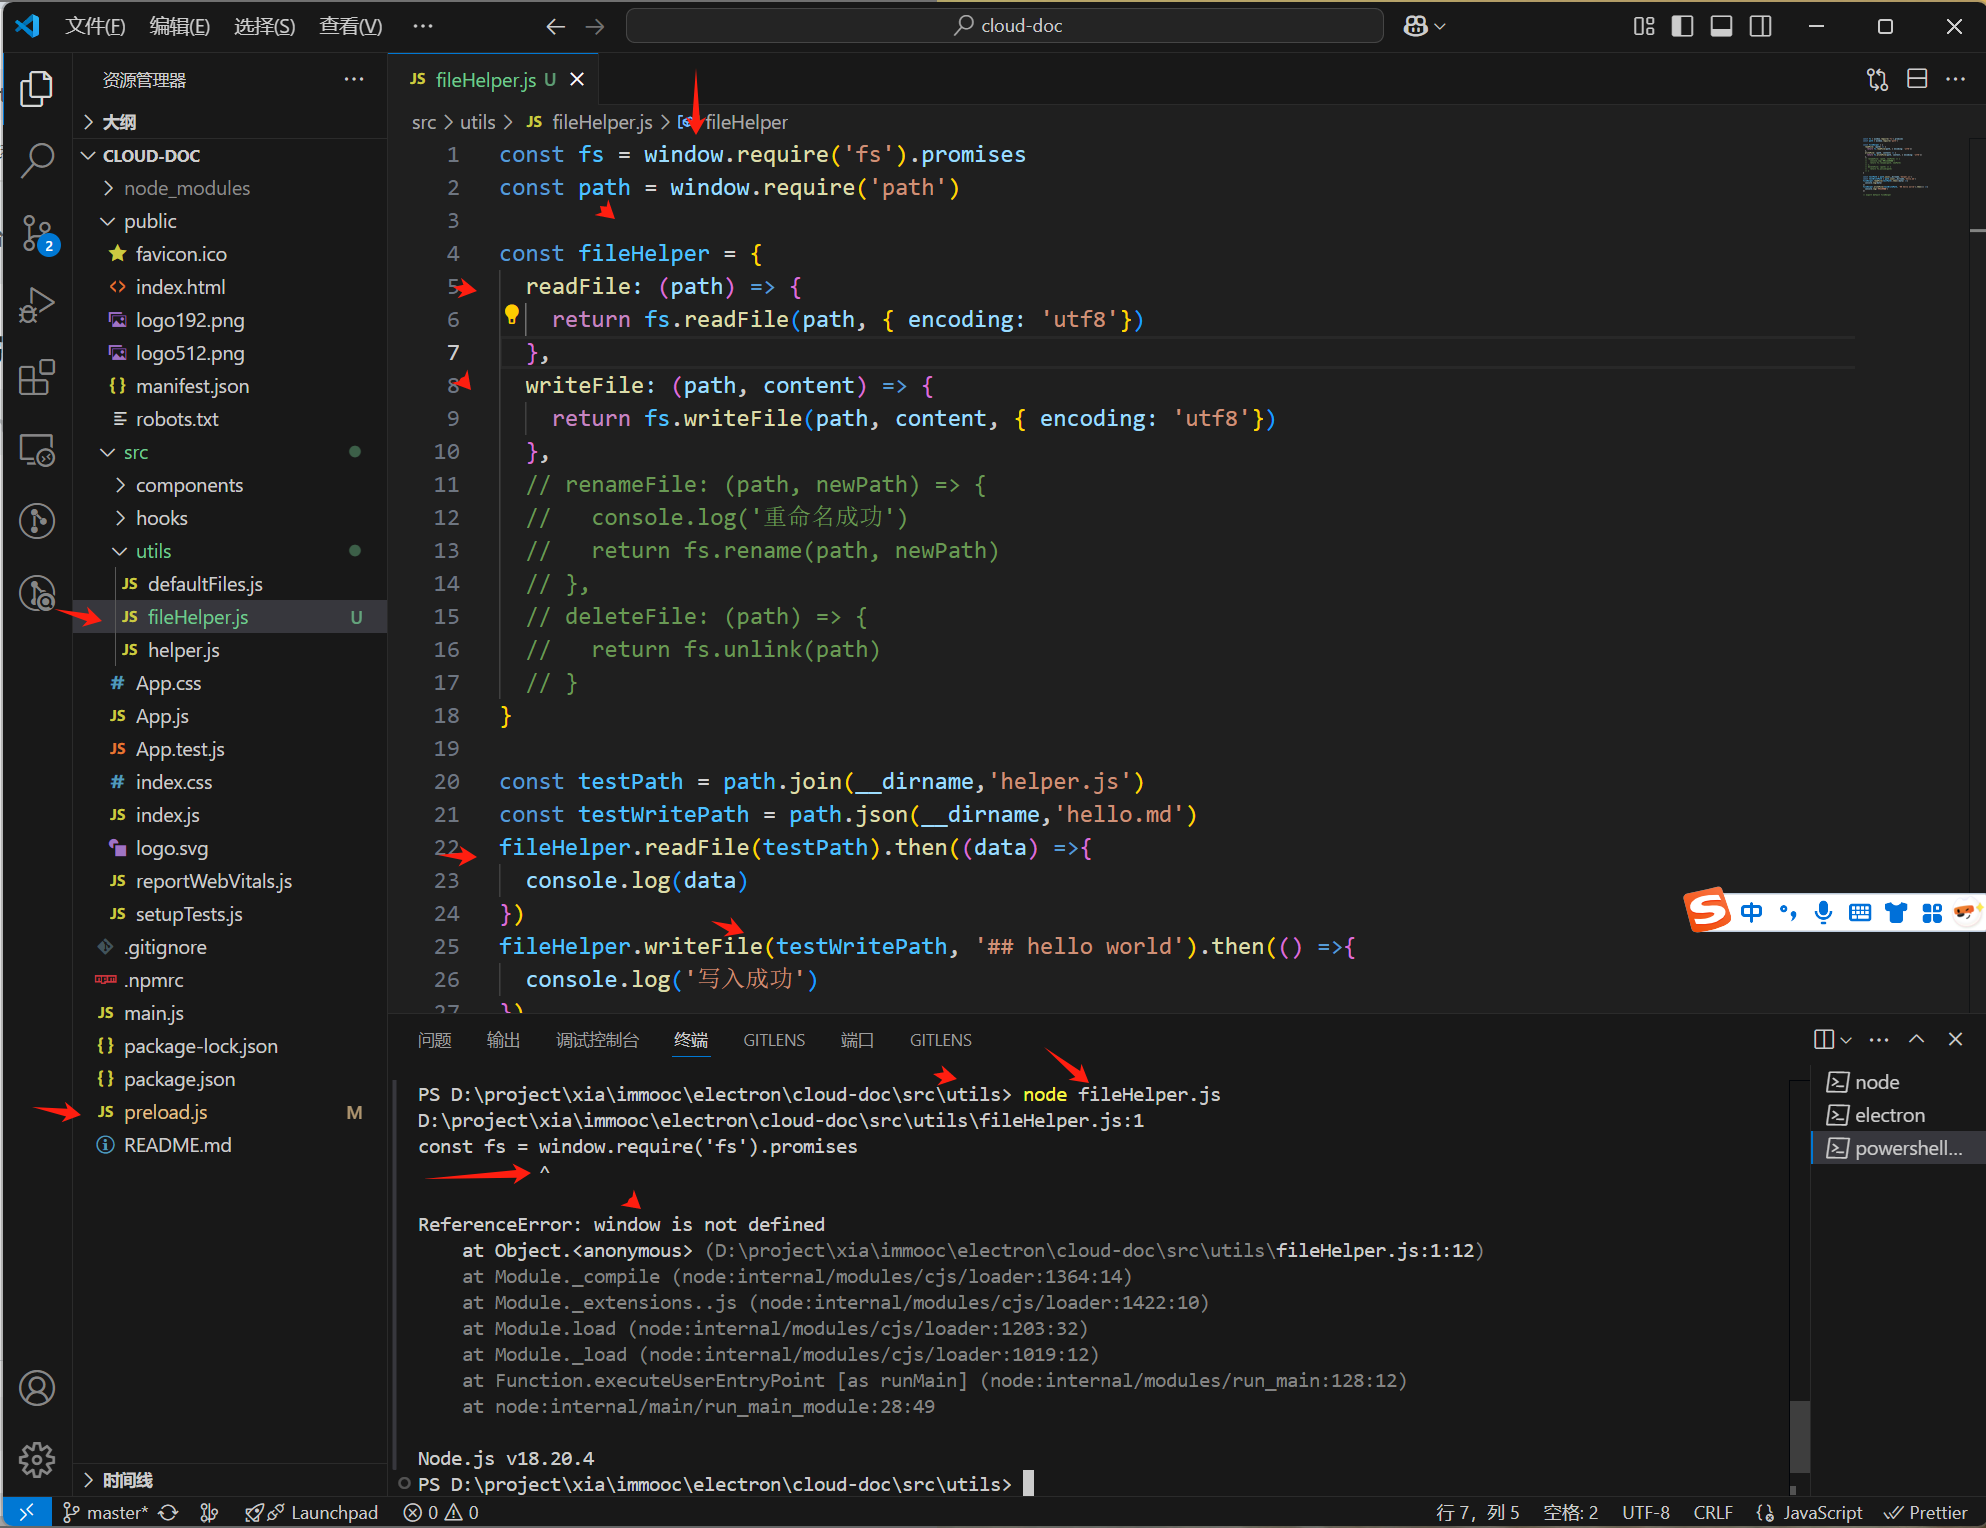Click Synchronize Changes icon in status bar

coord(168,1512)
